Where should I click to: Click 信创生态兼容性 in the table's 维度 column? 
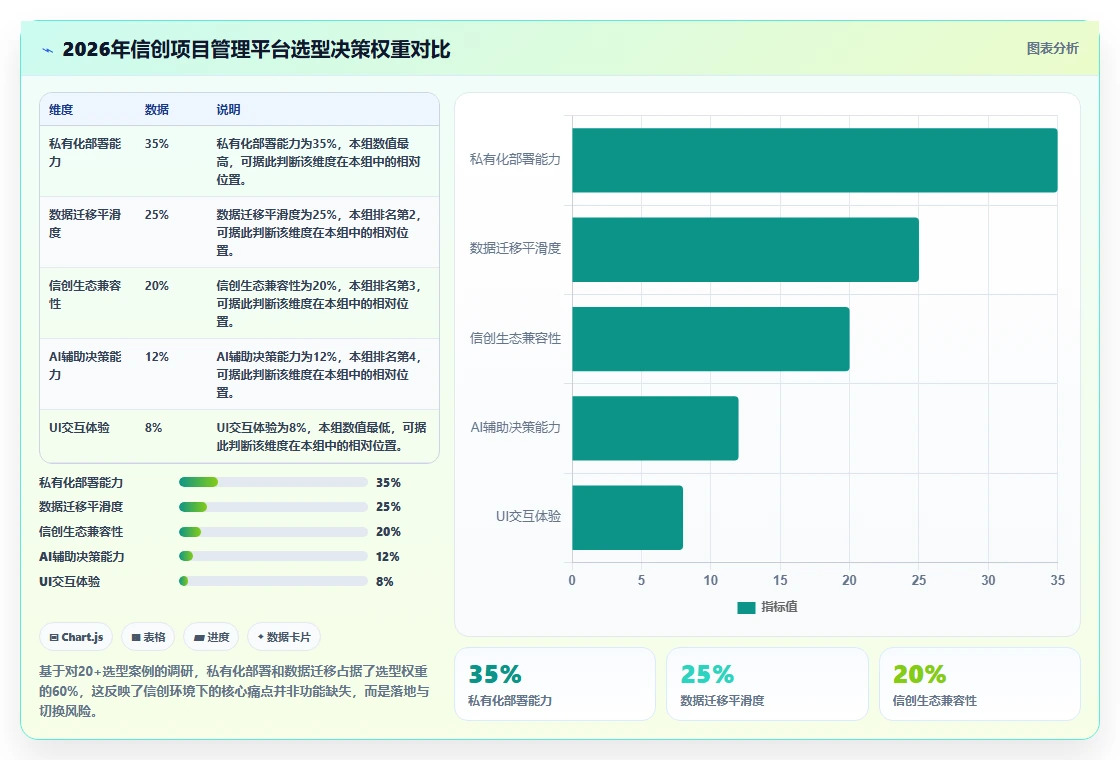pyautogui.click(x=85, y=294)
